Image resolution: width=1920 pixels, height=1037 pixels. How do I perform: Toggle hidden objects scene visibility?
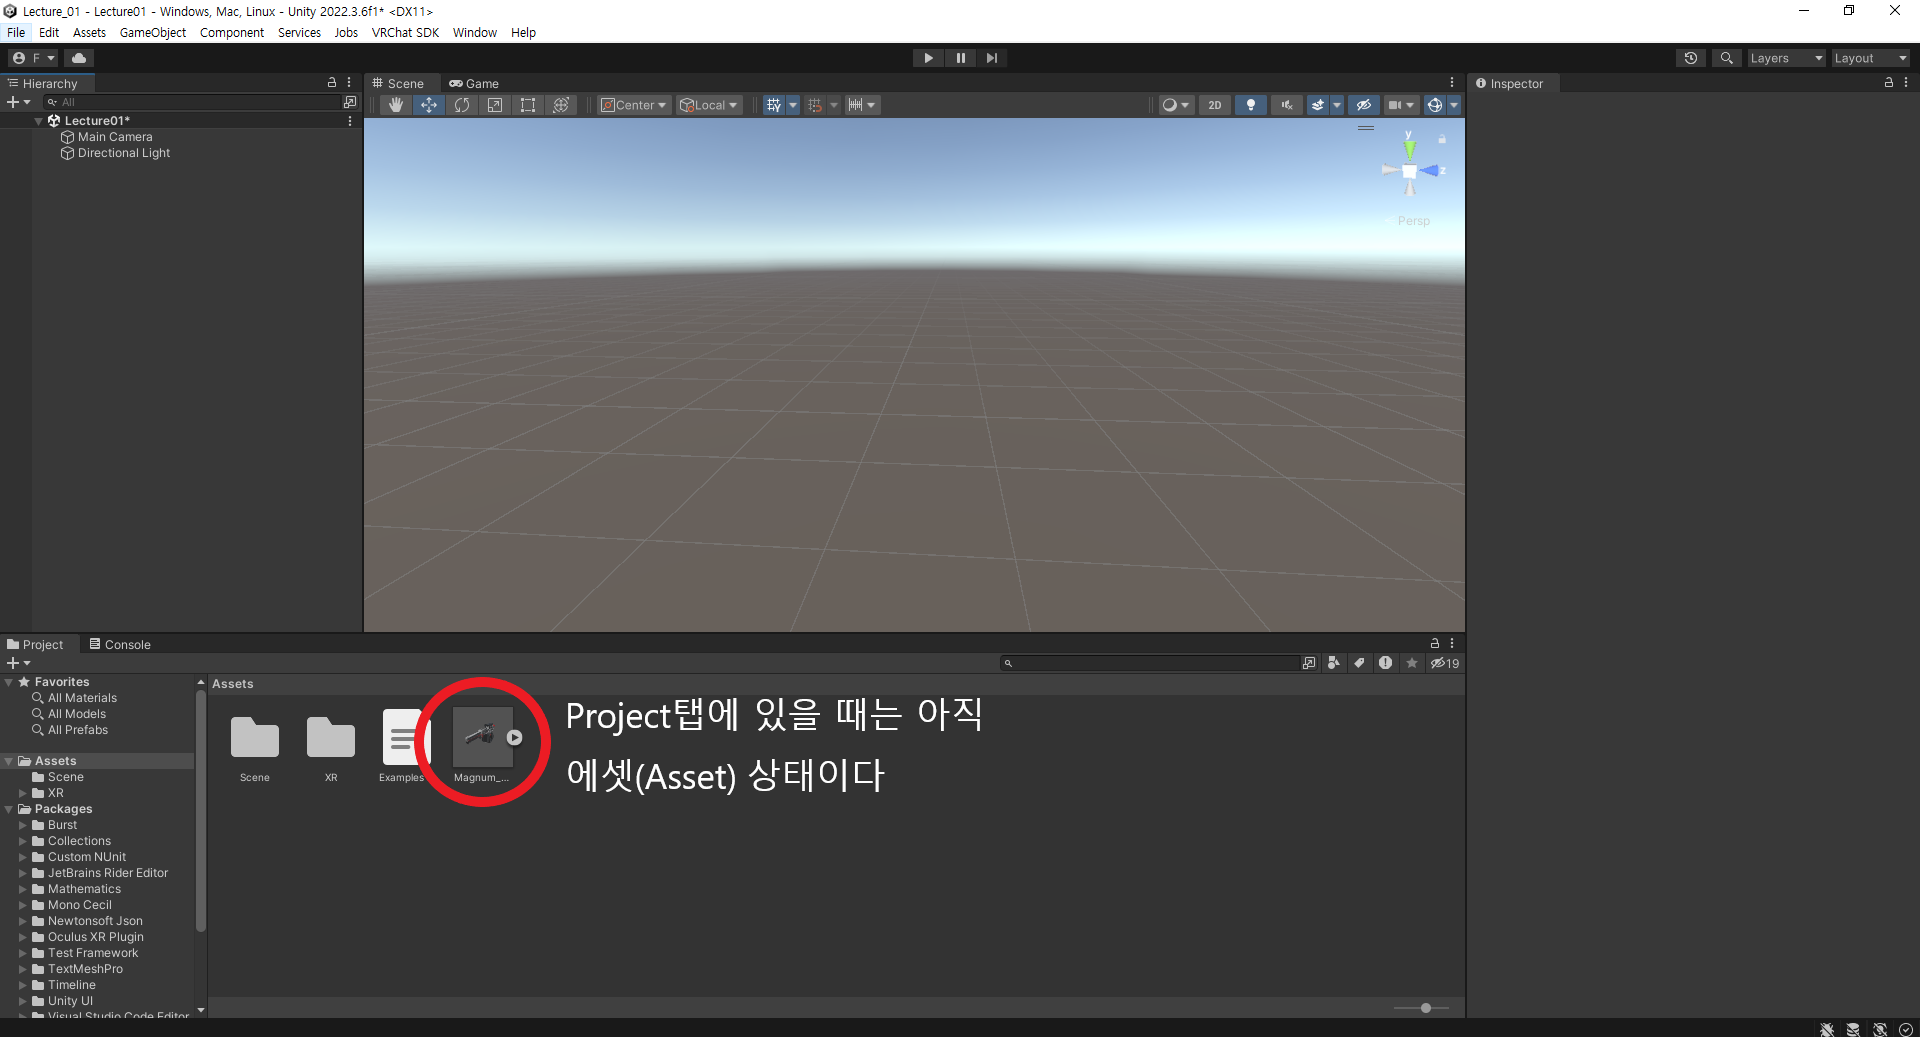coord(1364,105)
